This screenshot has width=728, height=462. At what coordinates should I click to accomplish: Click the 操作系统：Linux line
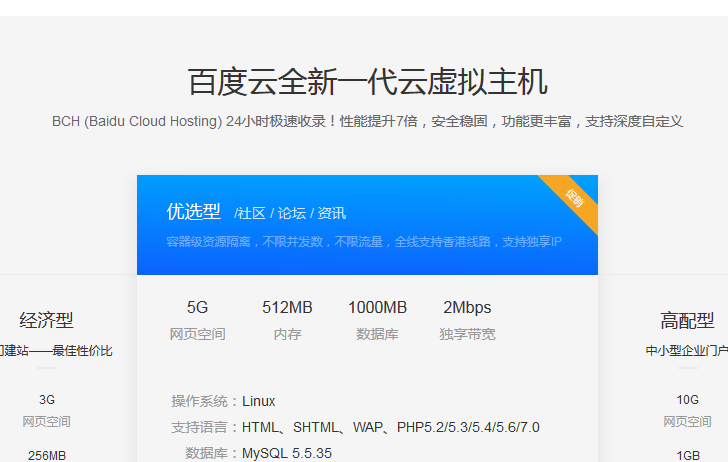pyautogui.click(x=223, y=401)
